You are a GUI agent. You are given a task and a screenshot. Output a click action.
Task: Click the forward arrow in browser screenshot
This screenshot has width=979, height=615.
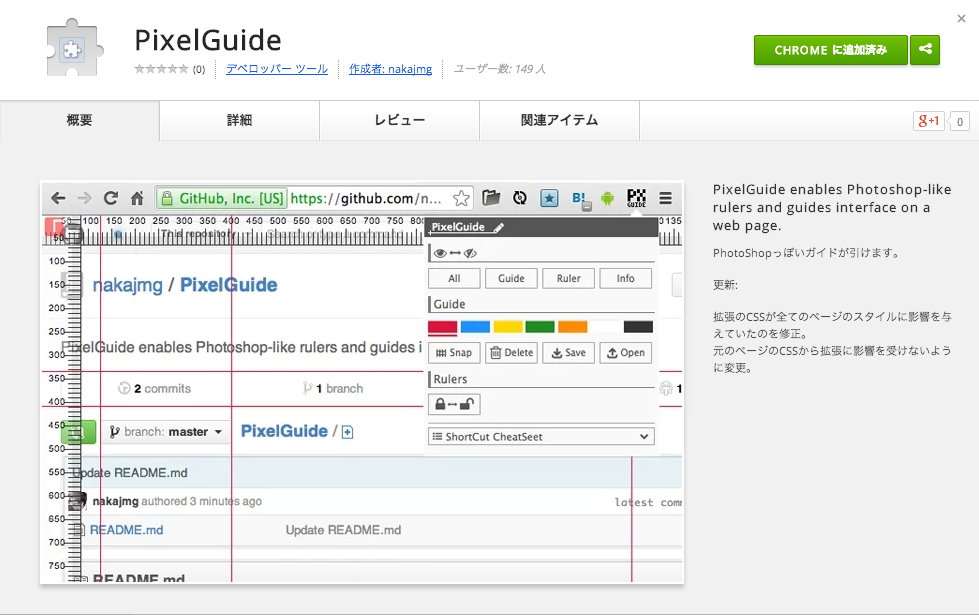(x=84, y=199)
